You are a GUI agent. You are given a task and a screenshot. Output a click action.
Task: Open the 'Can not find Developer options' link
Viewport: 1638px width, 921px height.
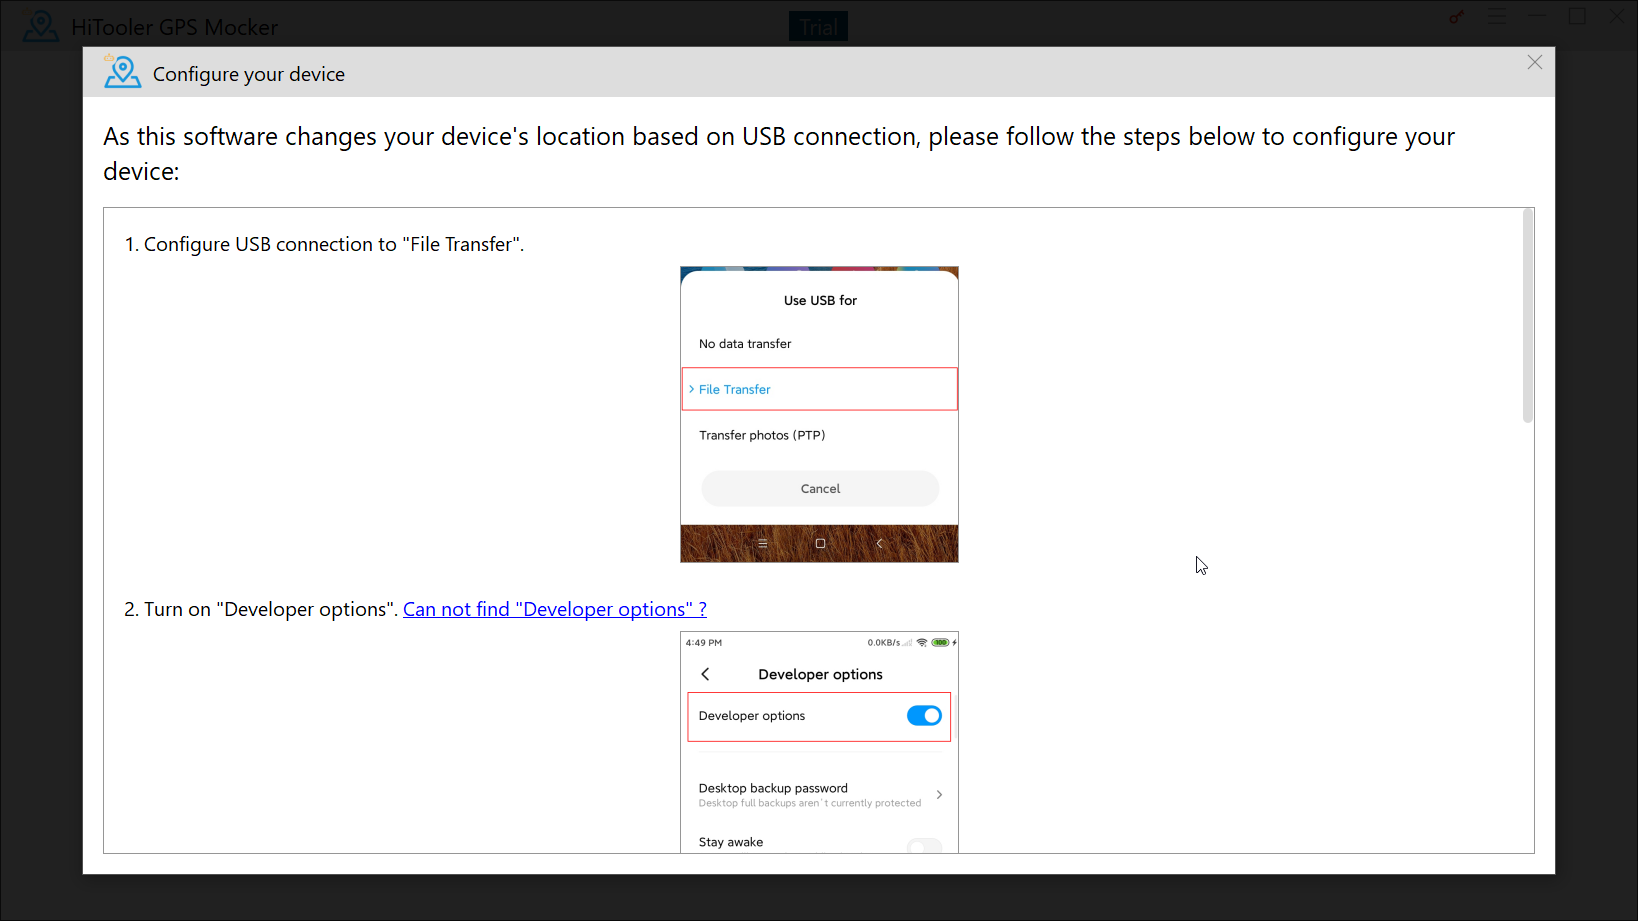(x=554, y=609)
